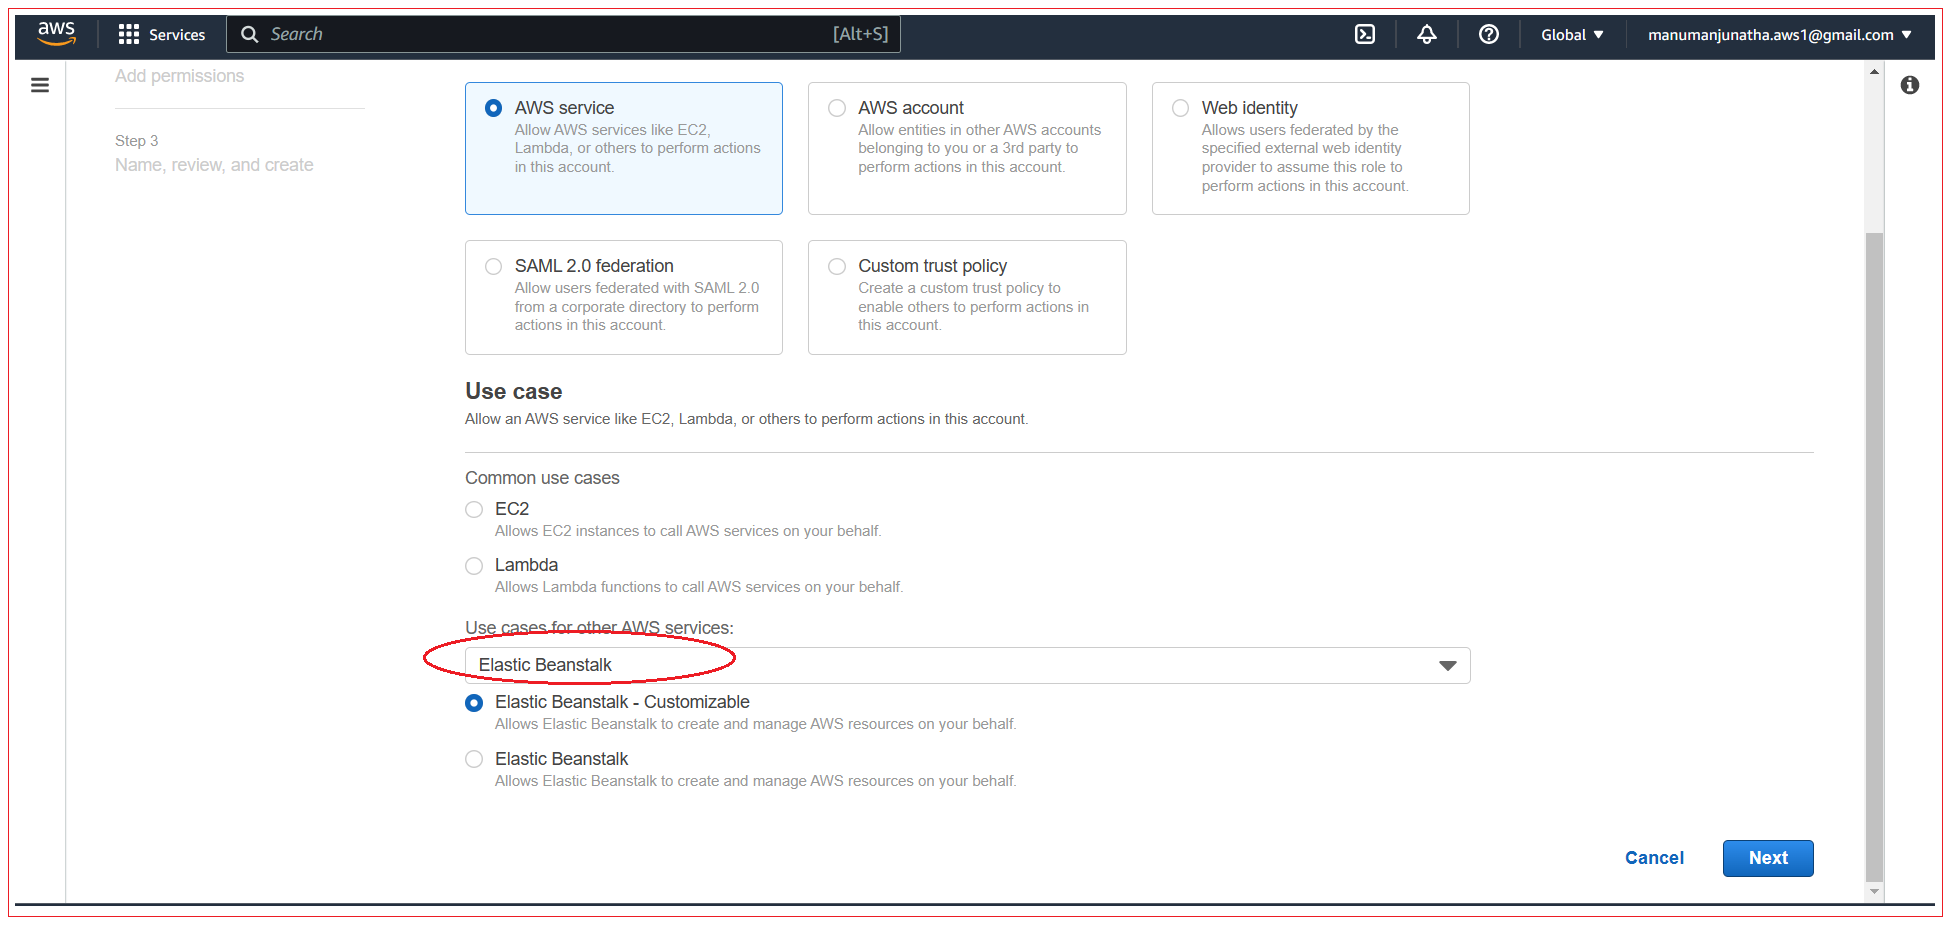
Task: Click the Step 3 label
Action: (136, 141)
